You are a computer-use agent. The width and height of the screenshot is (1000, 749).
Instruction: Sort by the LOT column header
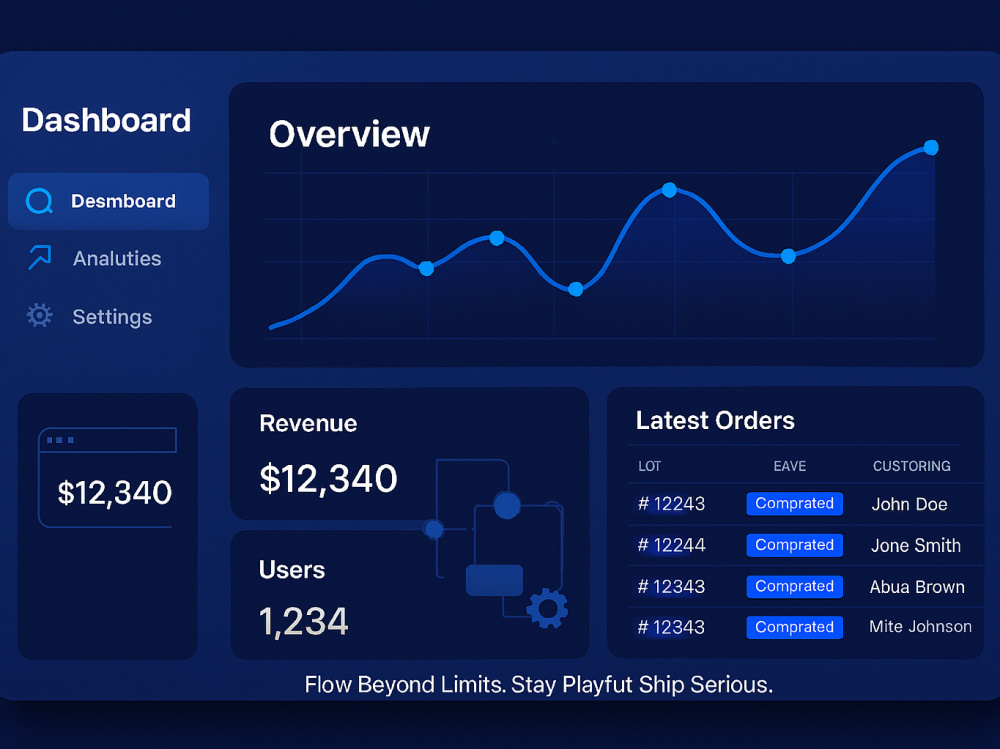coord(649,466)
